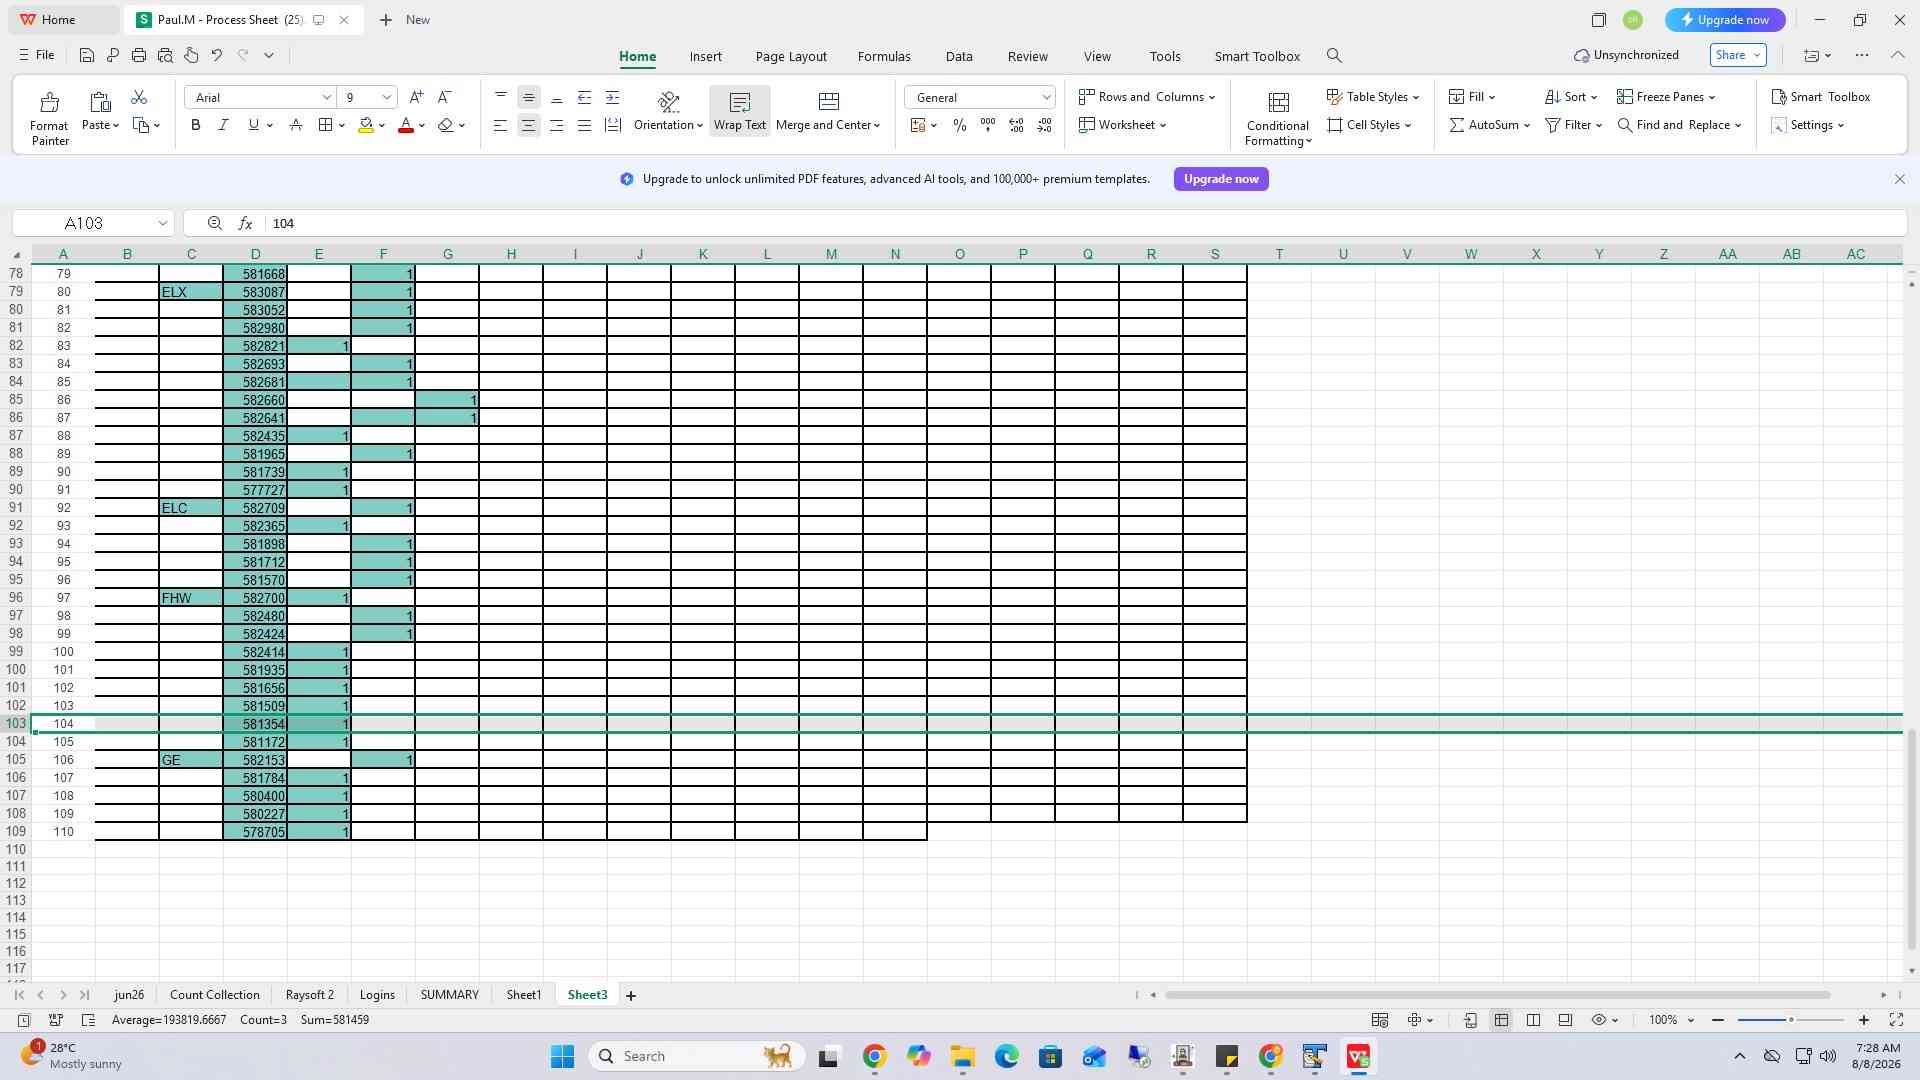
Task: Click the AutoSum sigma icon
Action: (1457, 125)
